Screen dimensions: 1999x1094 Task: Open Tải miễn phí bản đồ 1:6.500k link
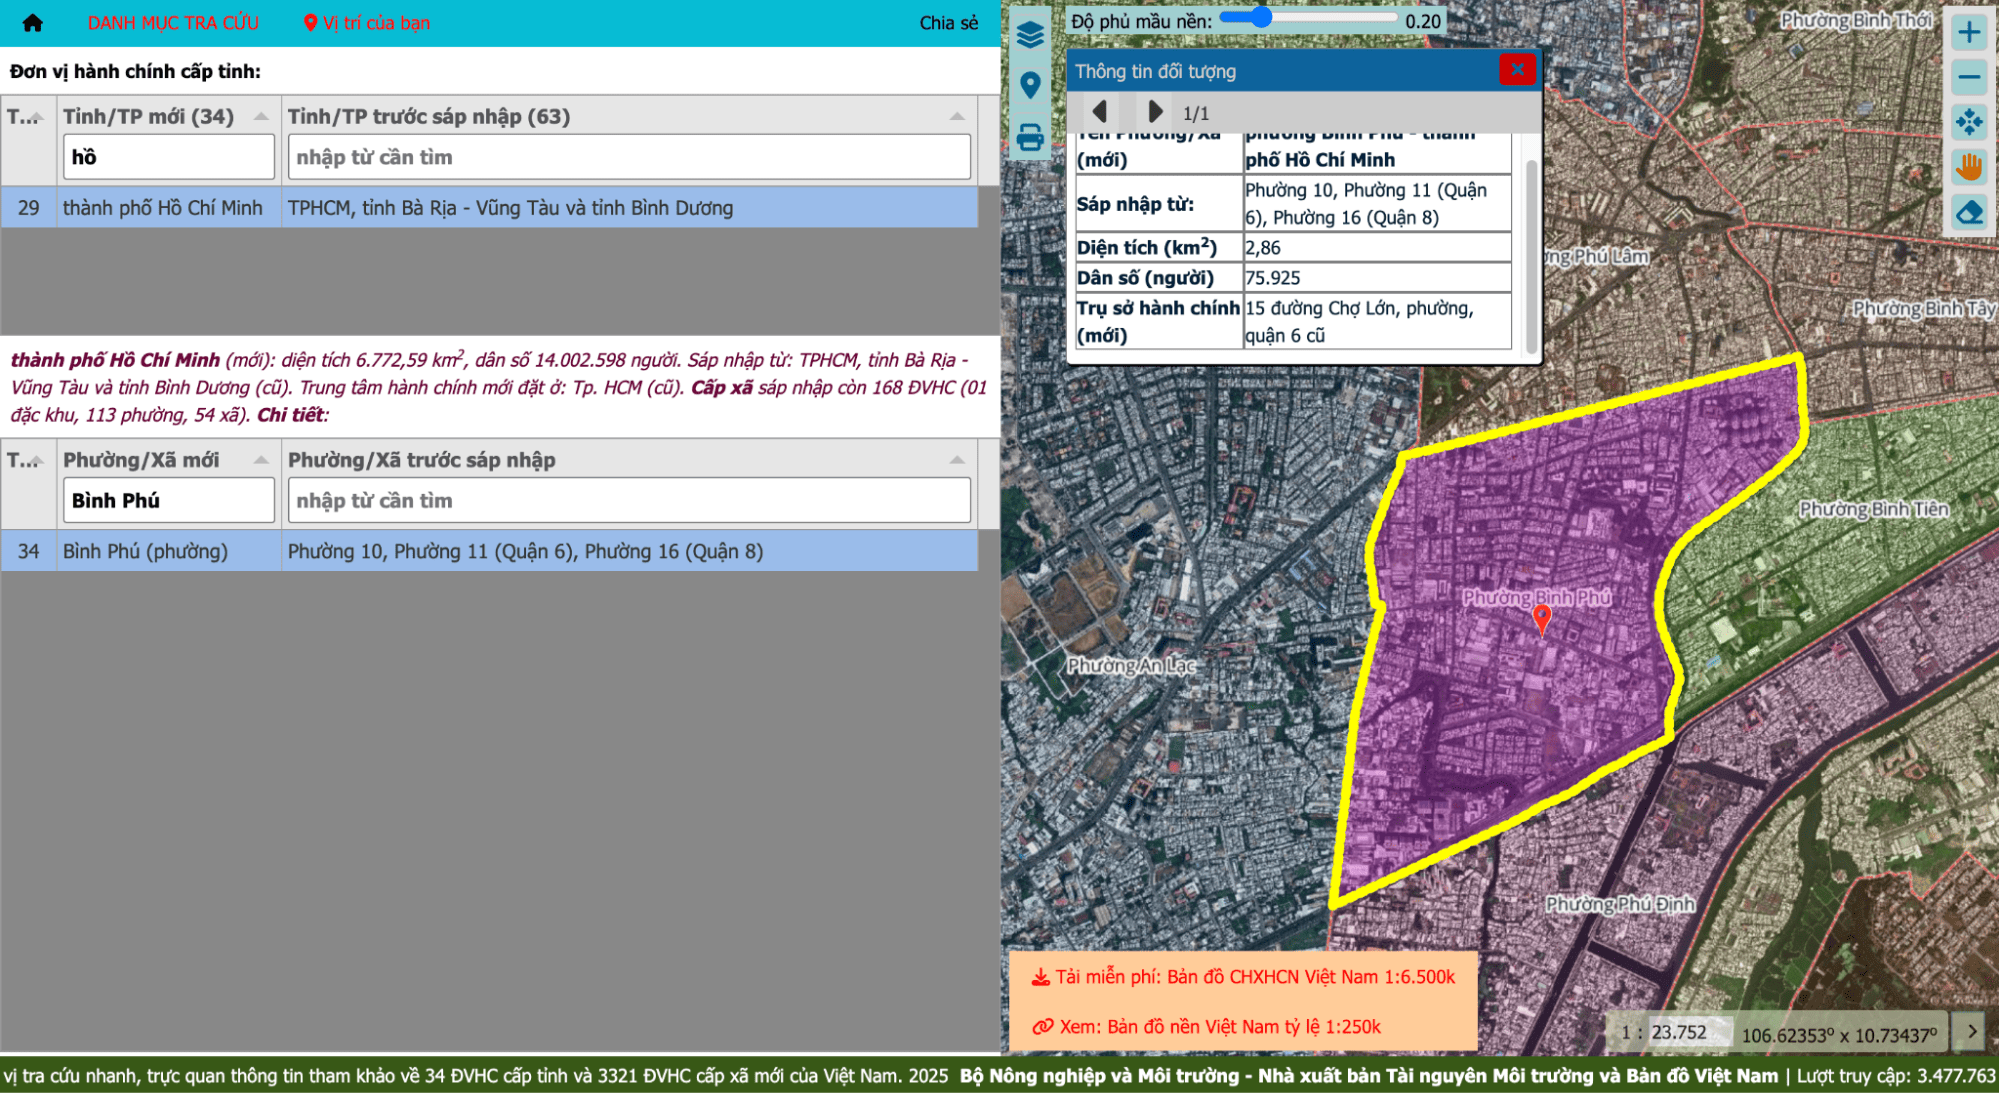pyautogui.click(x=1244, y=977)
